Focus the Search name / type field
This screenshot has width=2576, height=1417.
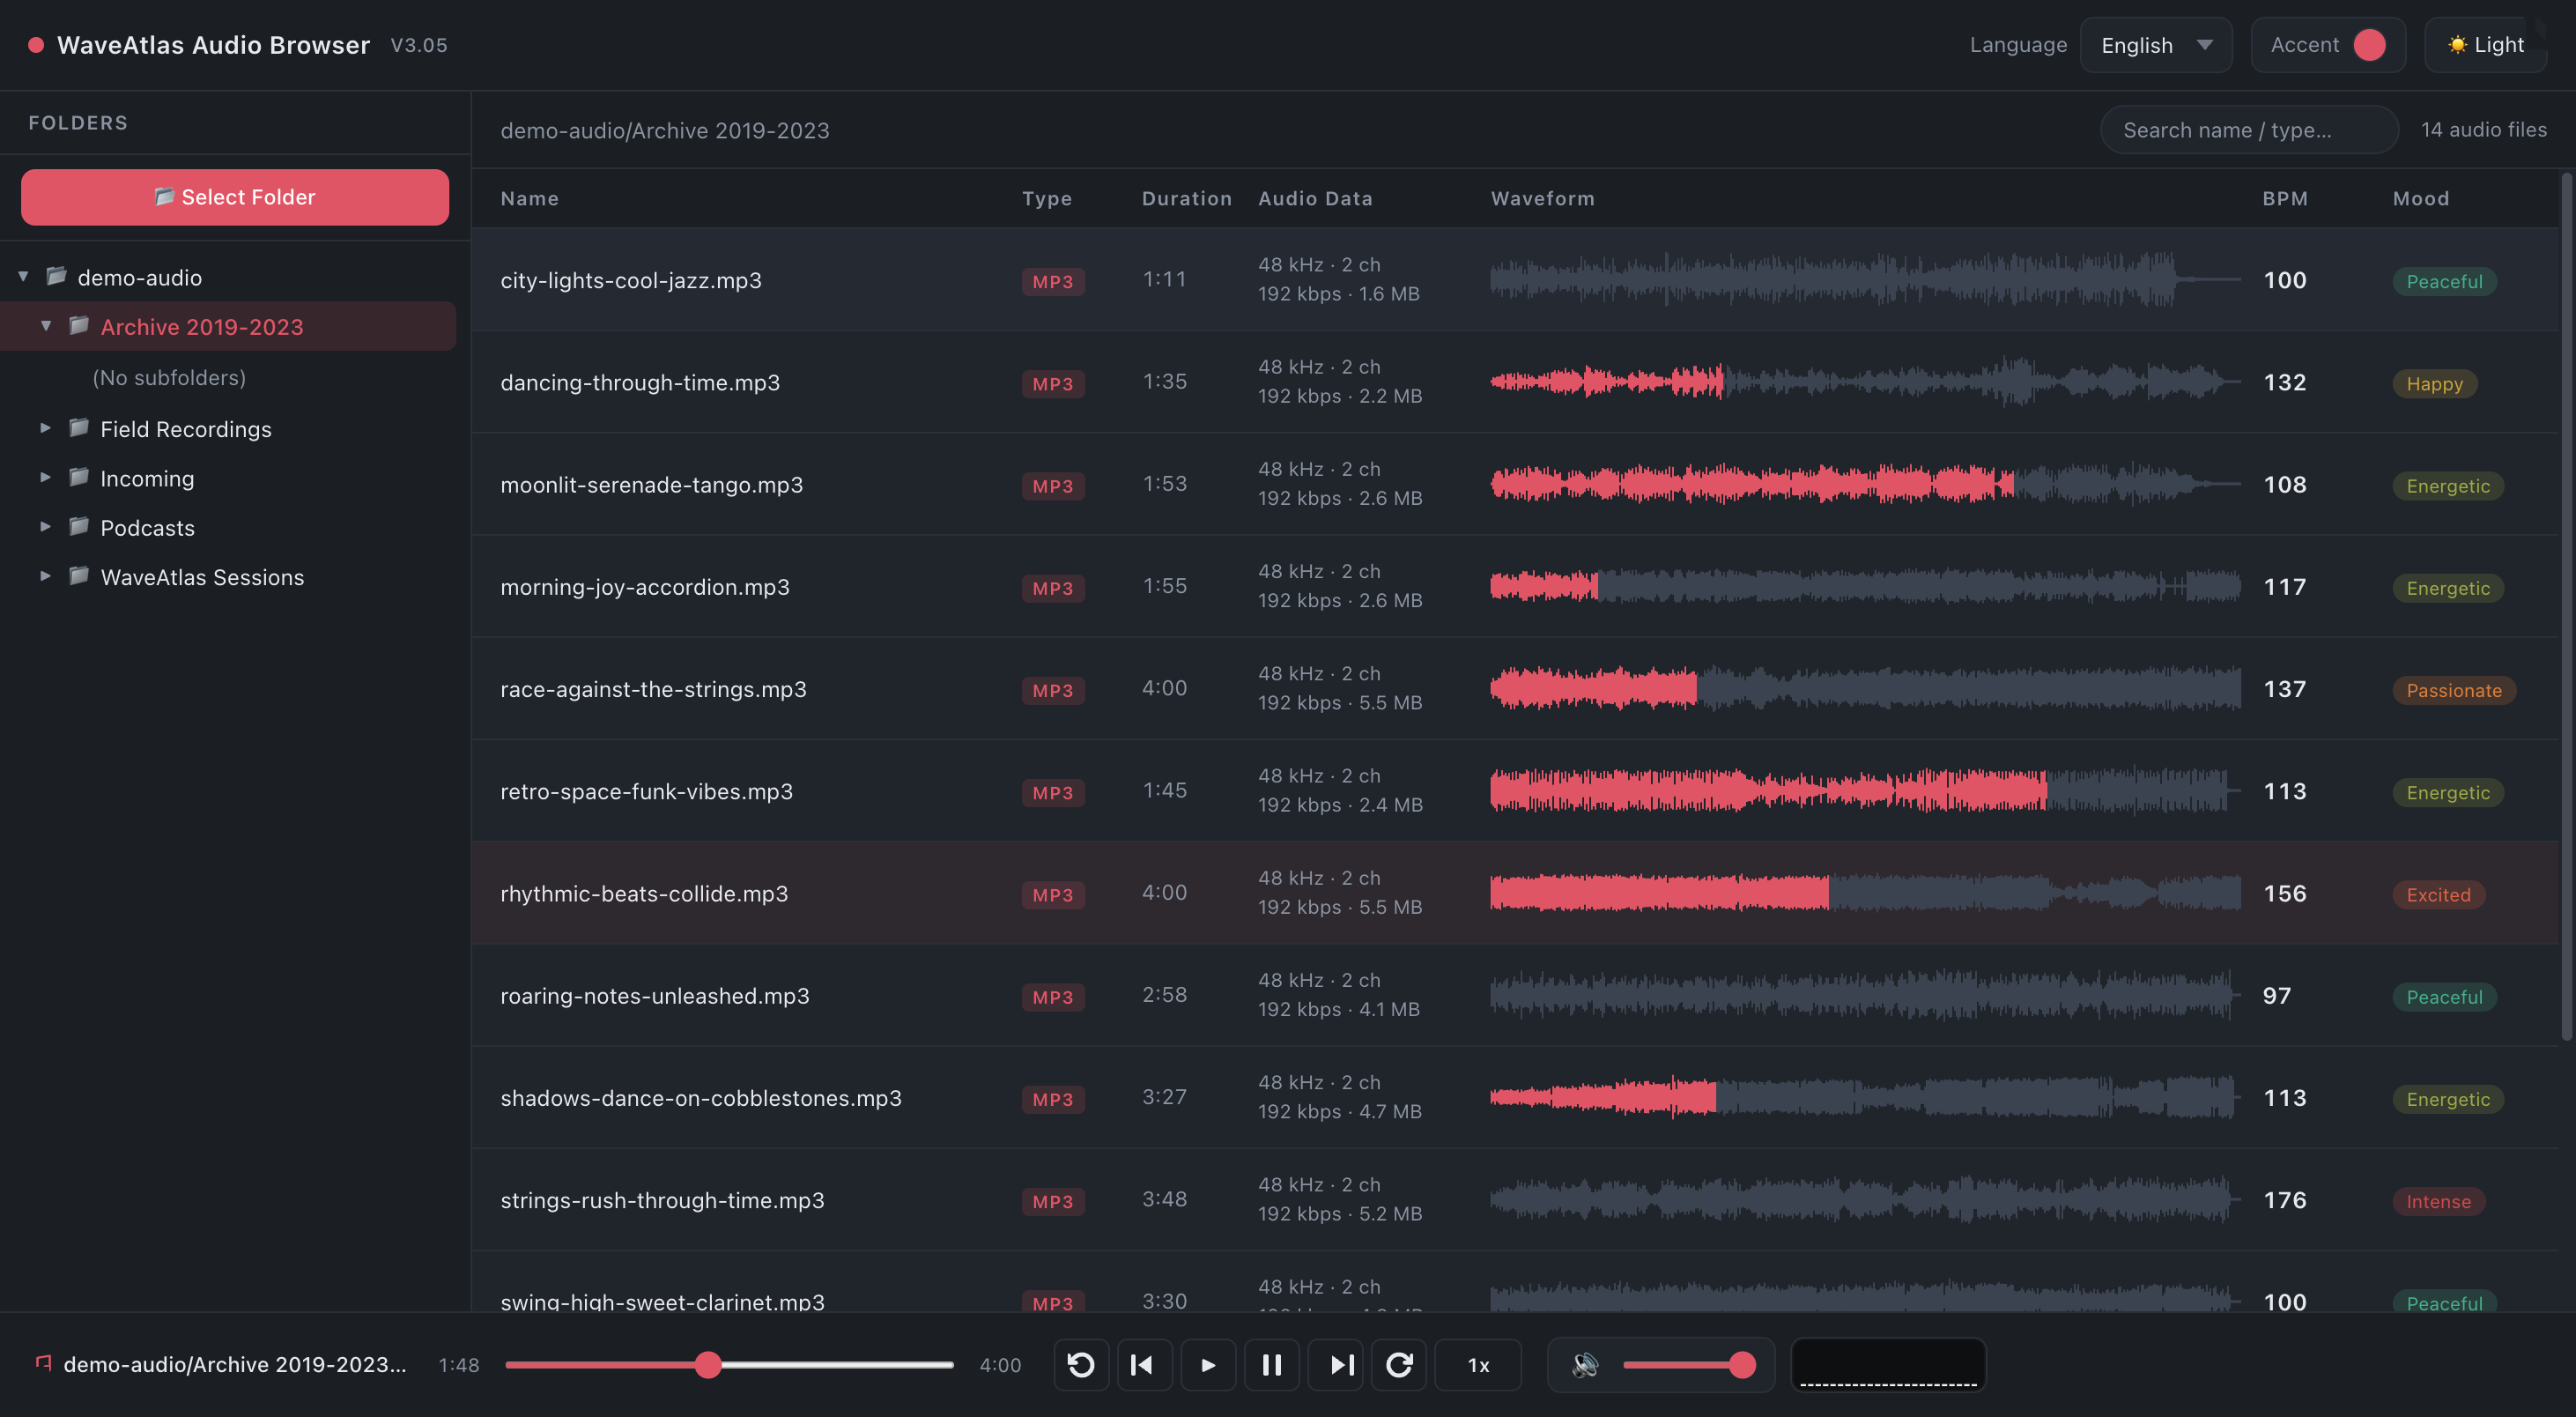coord(2249,130)
